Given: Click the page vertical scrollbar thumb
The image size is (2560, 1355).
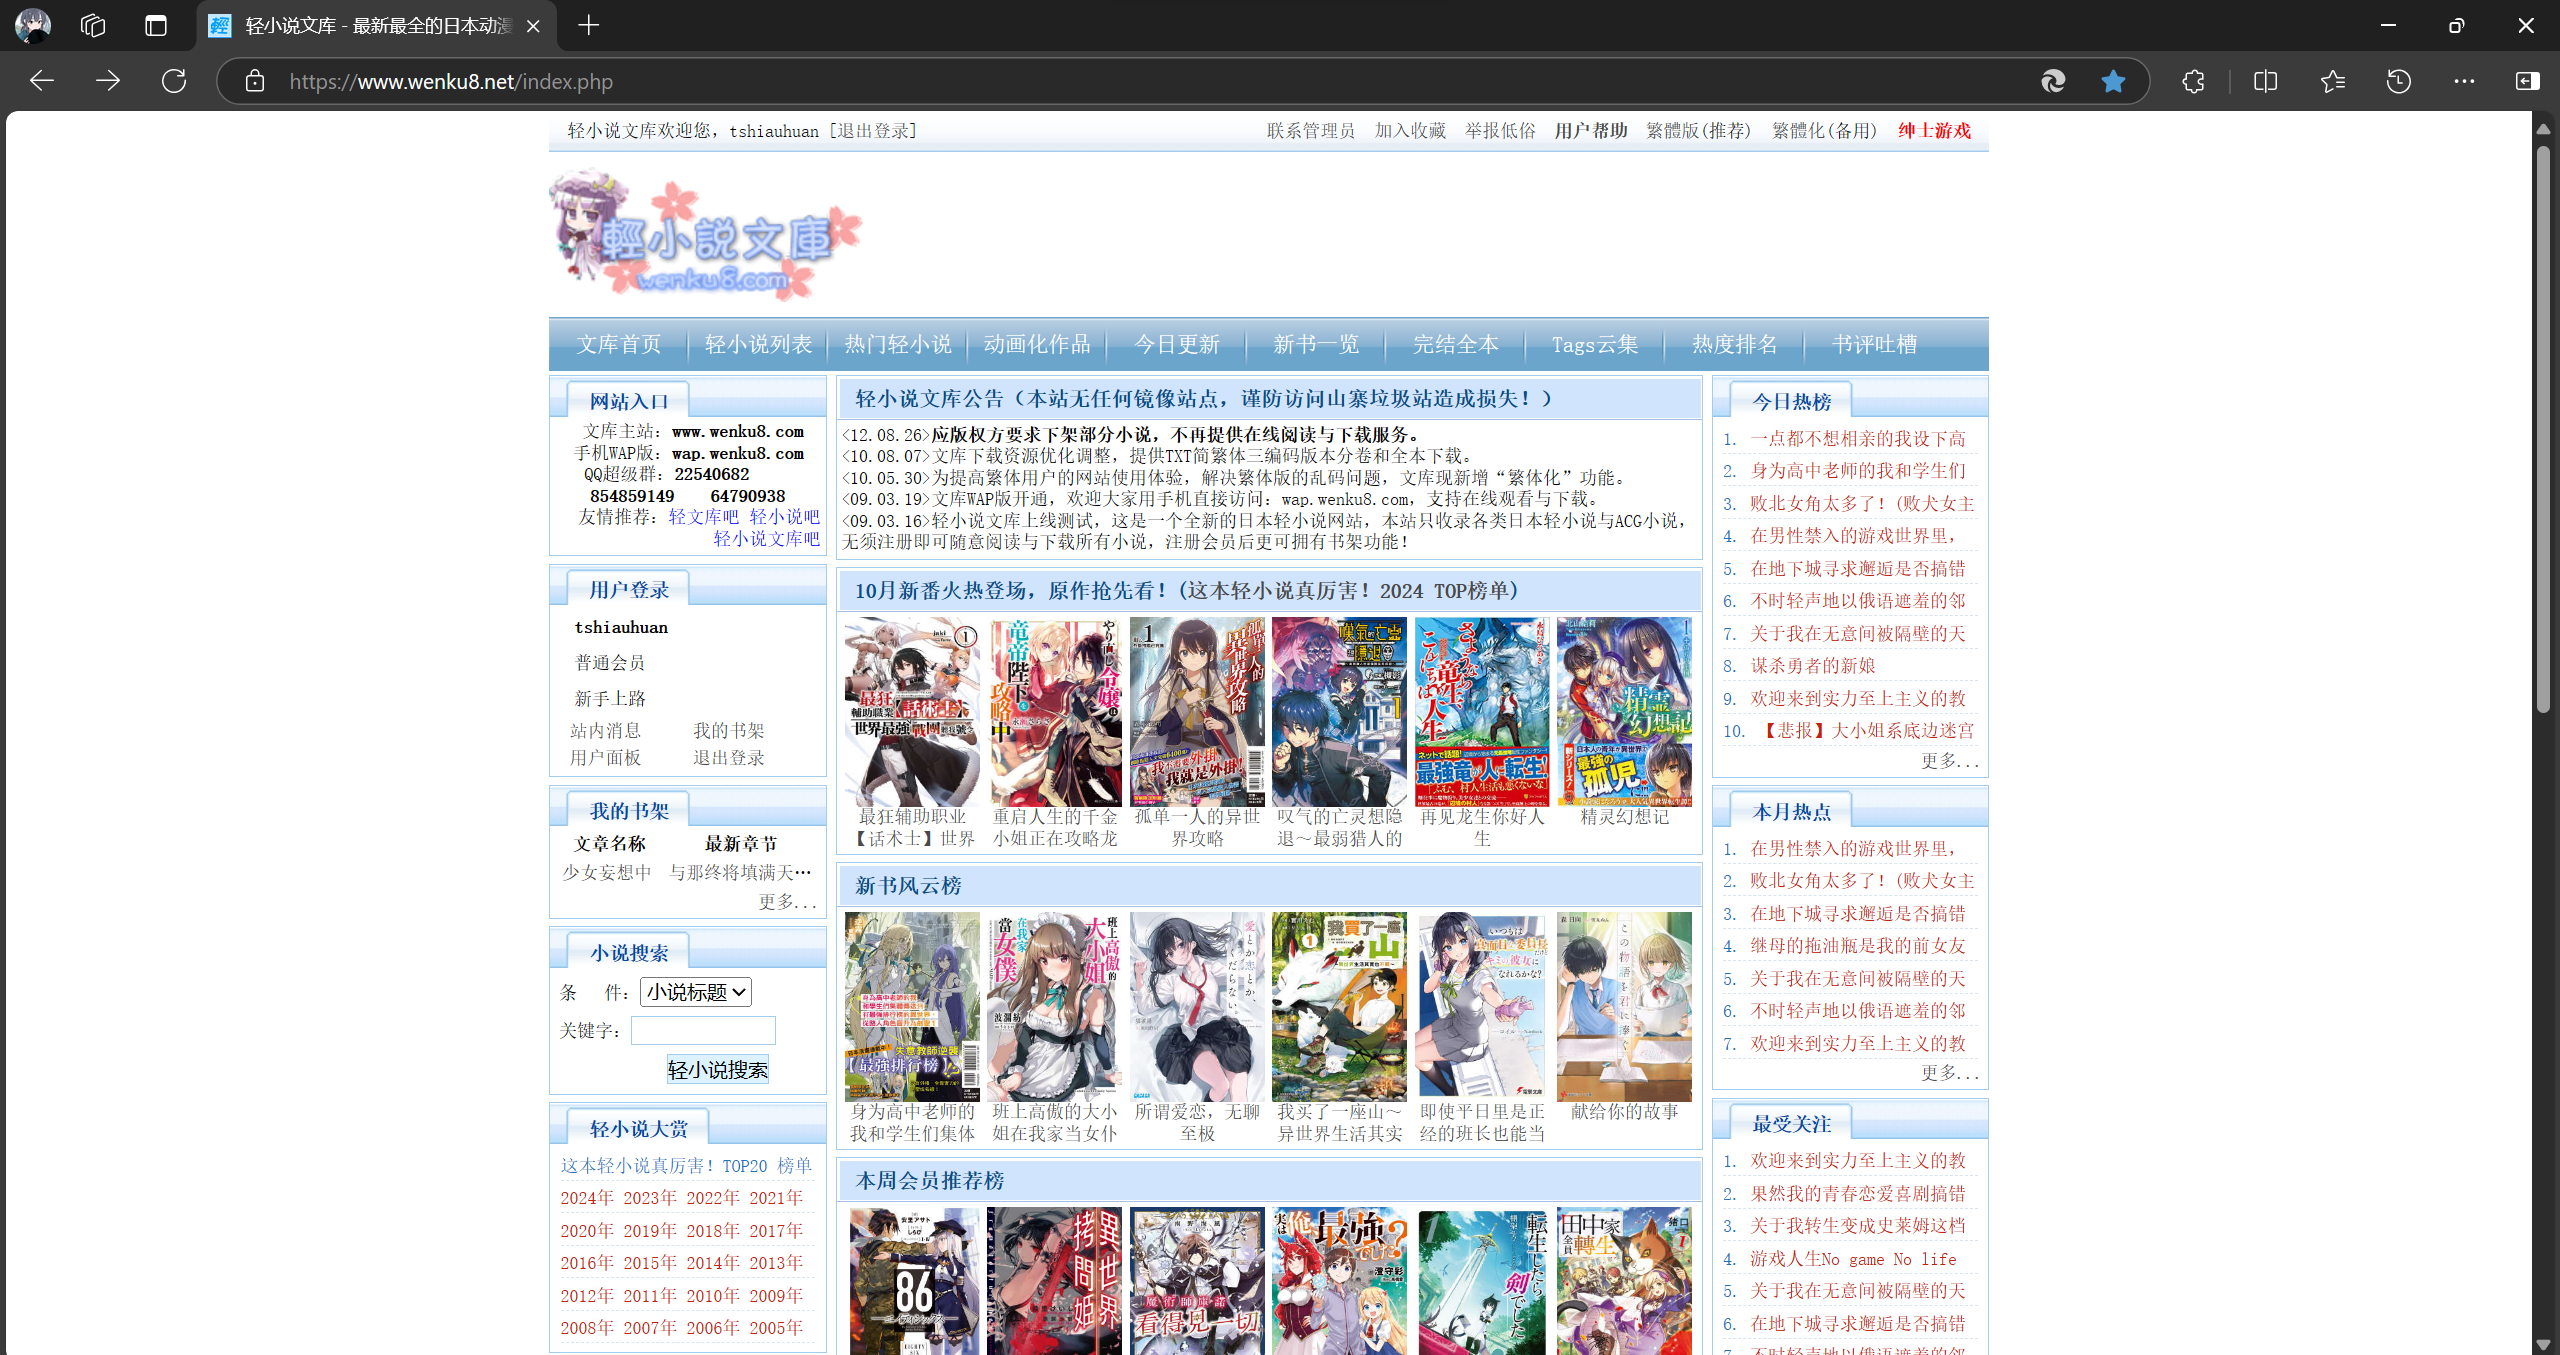Looking at the screenshot, I should (2543, 430).
